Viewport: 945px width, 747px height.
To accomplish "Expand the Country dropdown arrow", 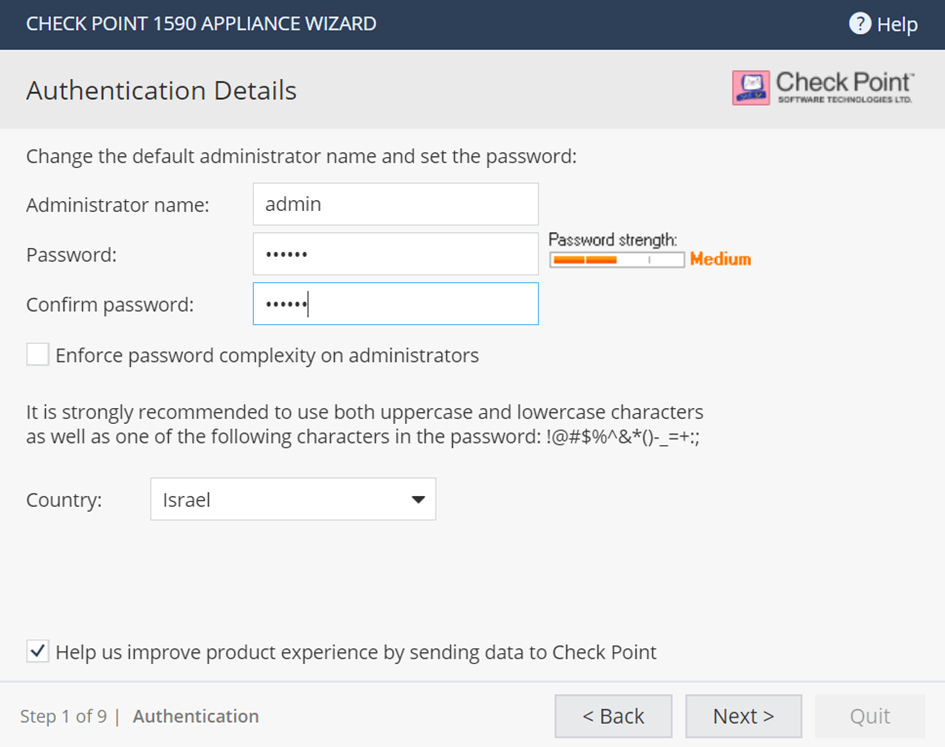I will coord(418,499).
